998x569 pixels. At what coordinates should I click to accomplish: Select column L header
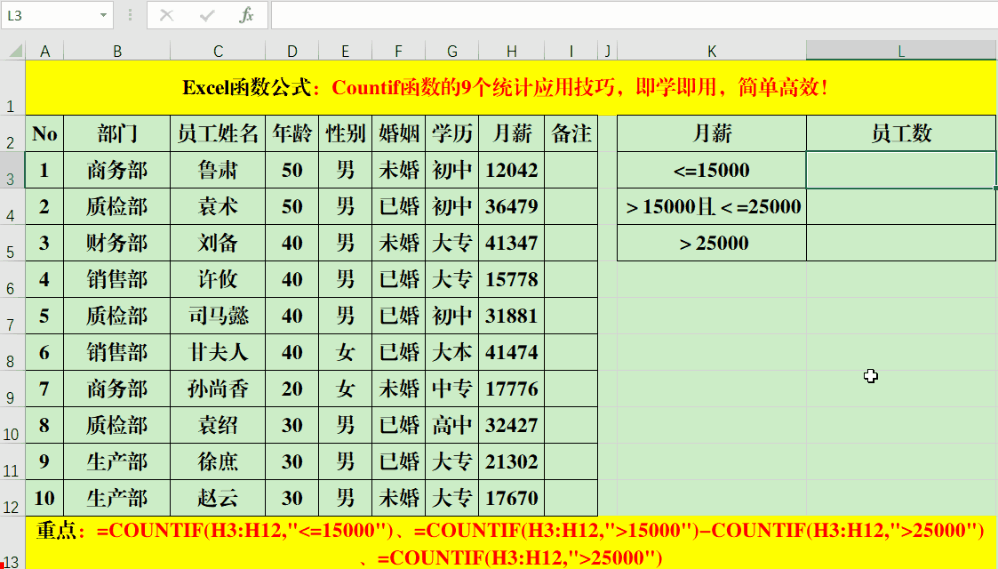pyautogui.click(x=901, y=51)
